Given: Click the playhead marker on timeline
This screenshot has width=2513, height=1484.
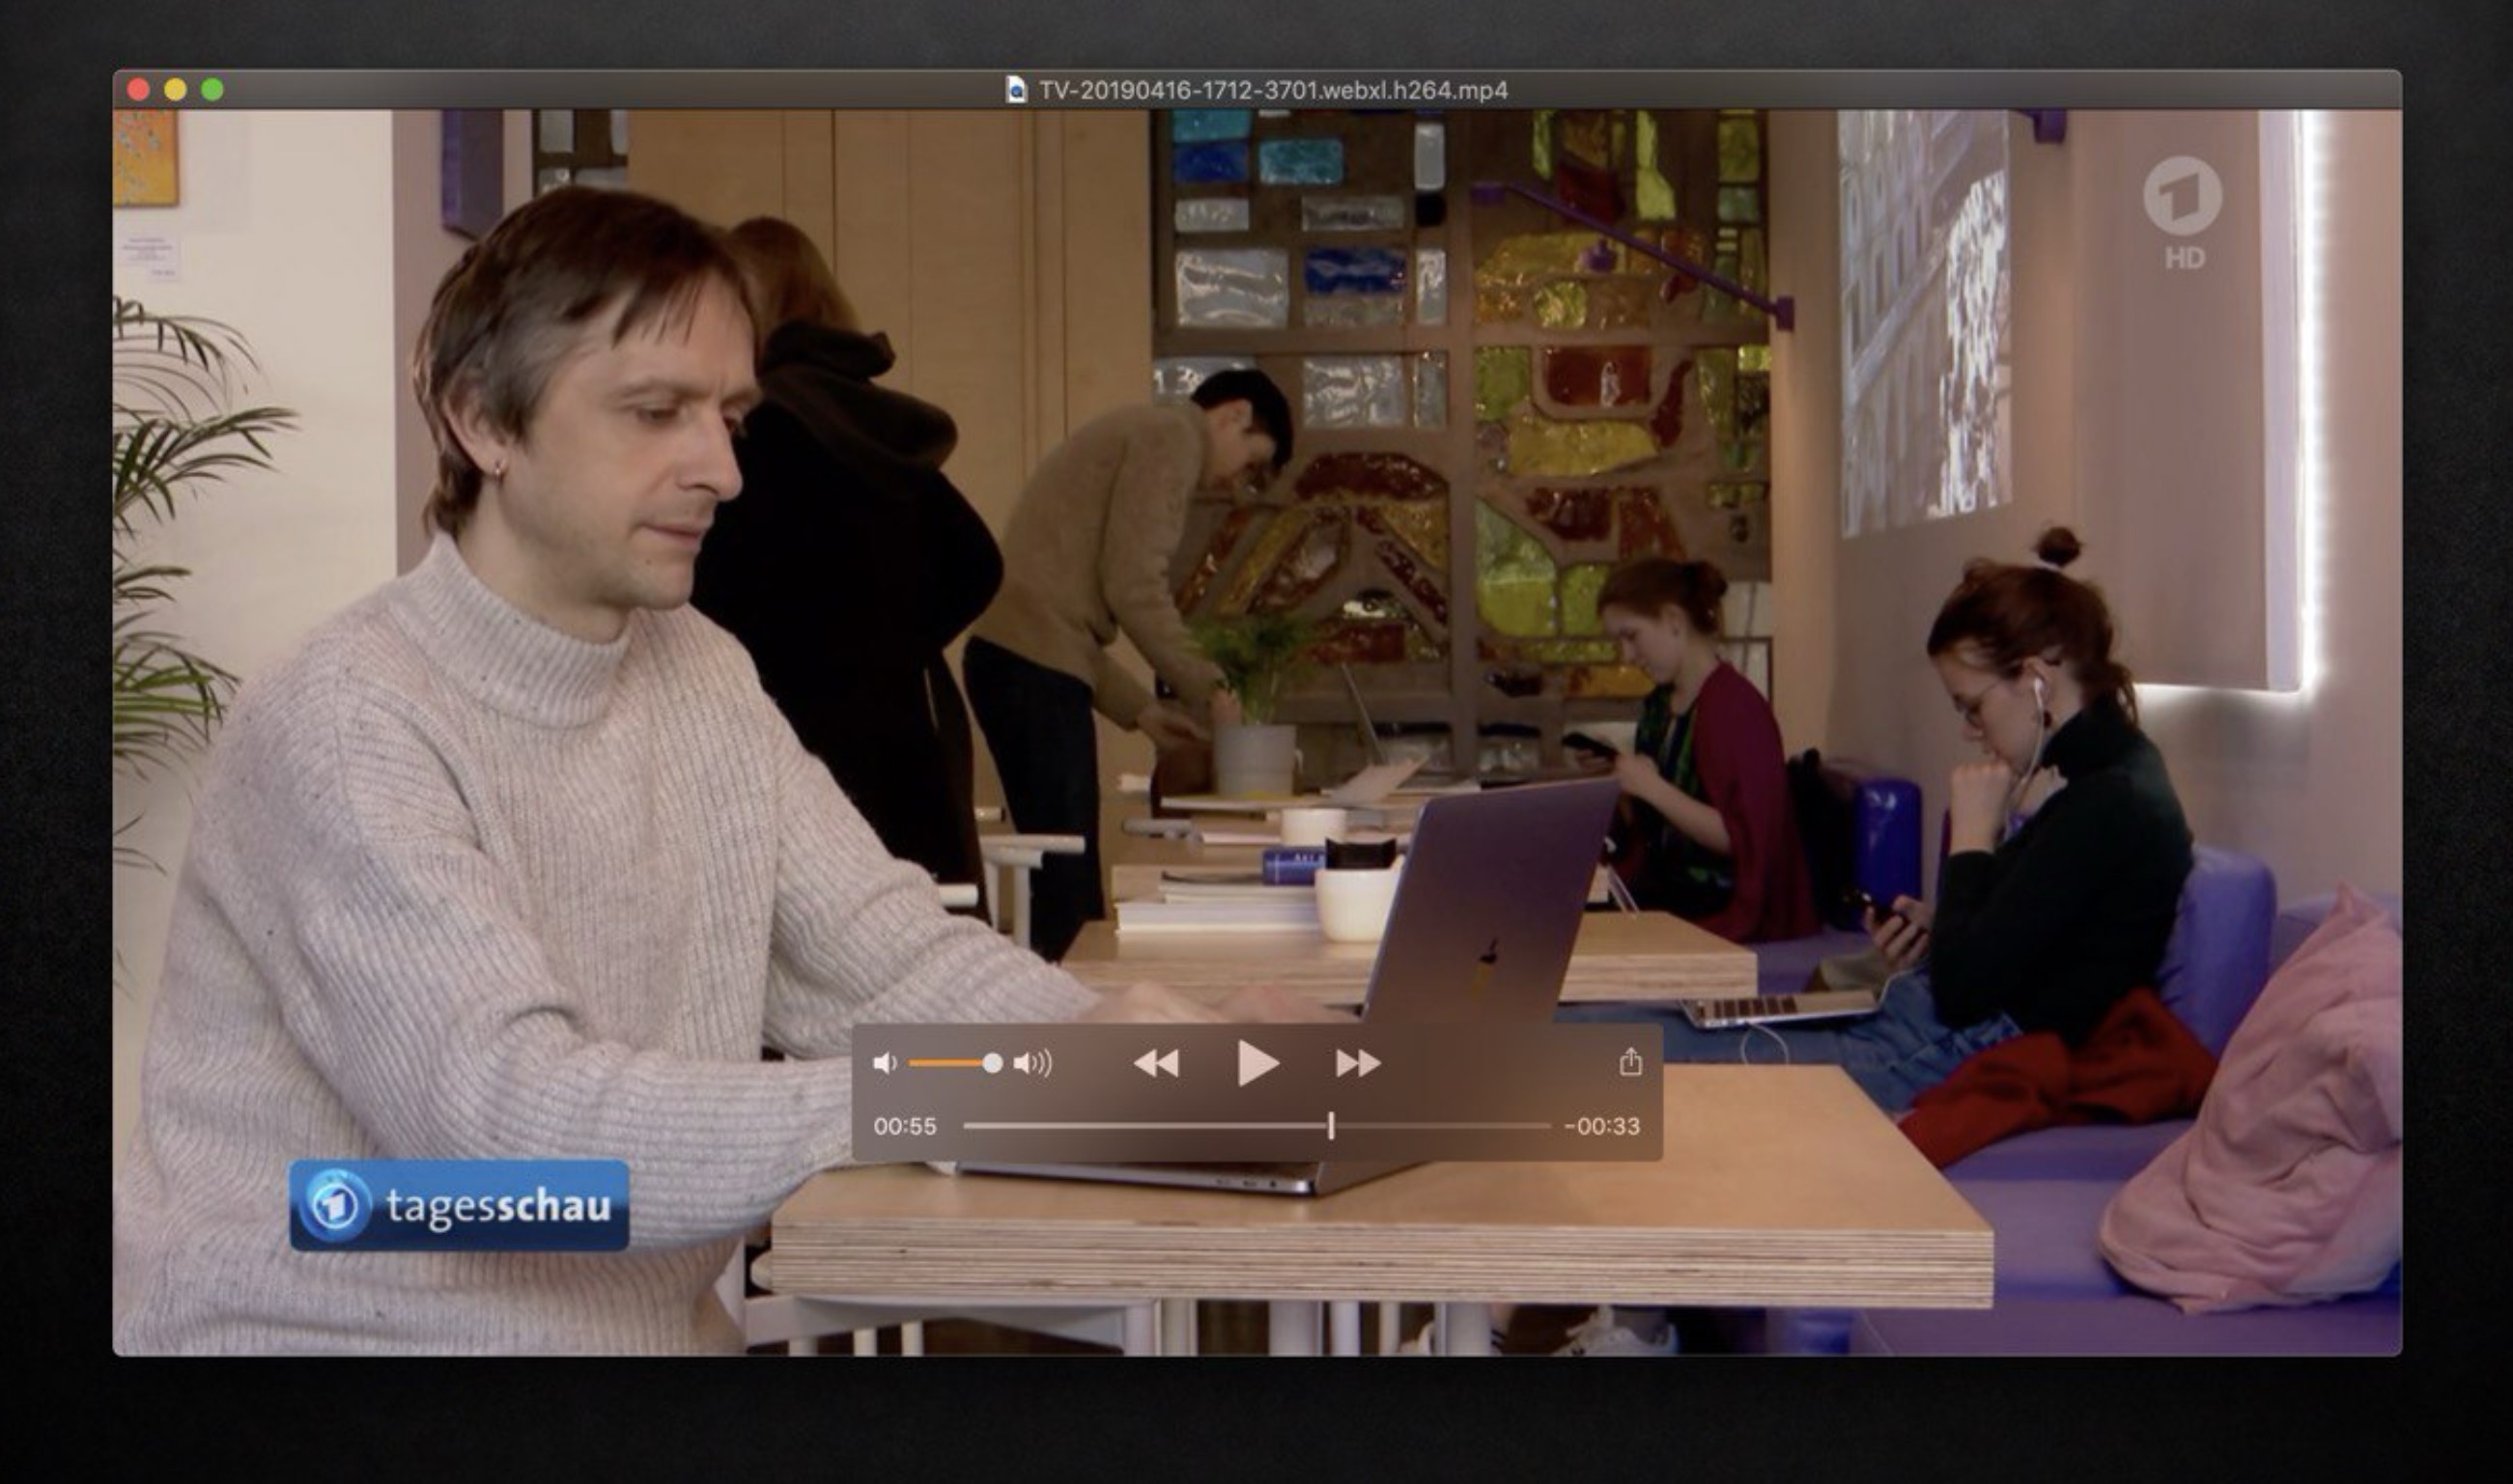Looking at the screenshot, I should tap(1331, 1126).
